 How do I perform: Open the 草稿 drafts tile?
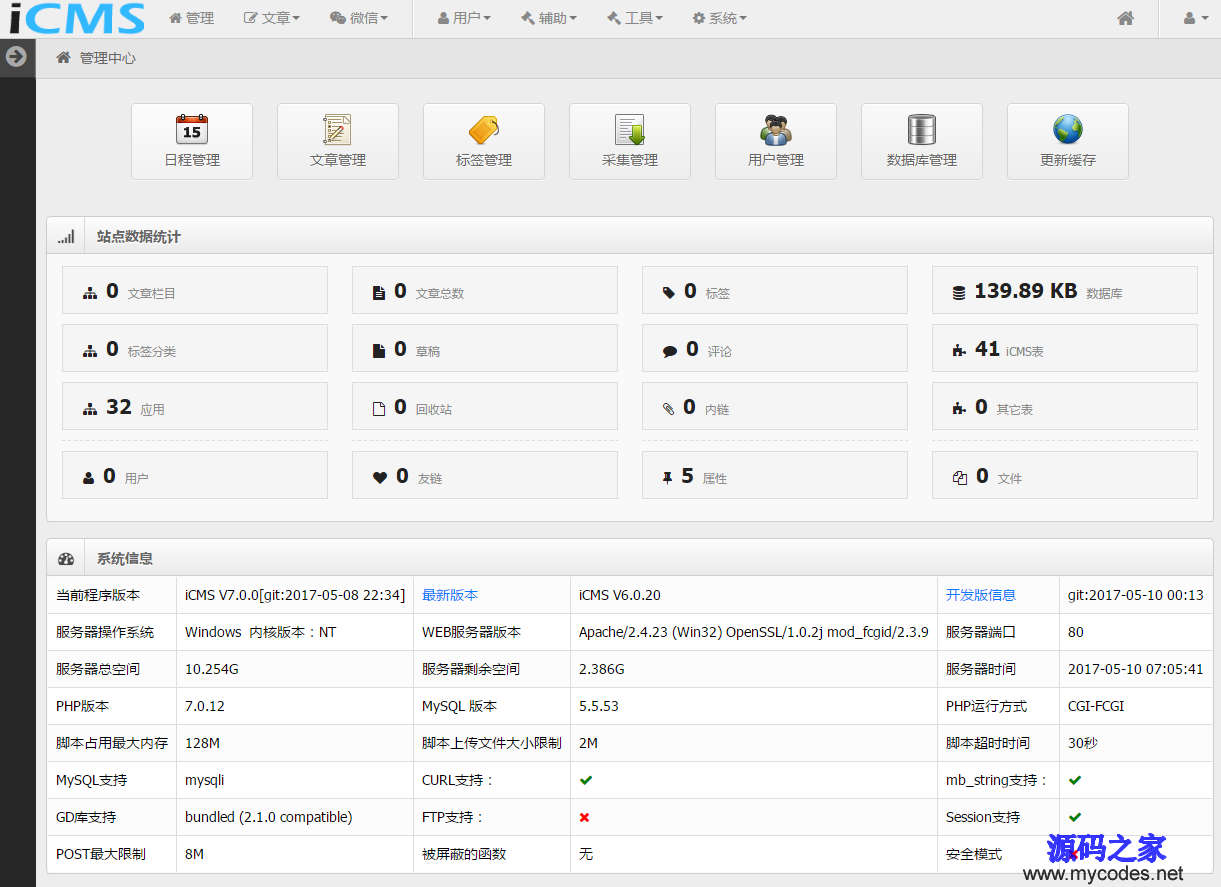coord(485,348)
